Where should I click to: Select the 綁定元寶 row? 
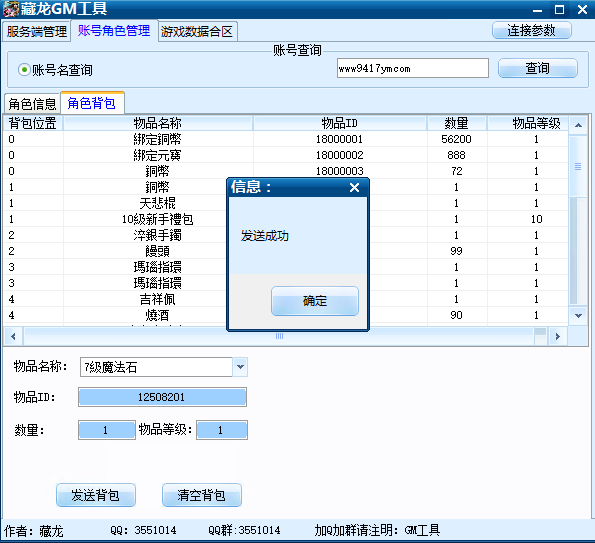(x=286, y=155)
